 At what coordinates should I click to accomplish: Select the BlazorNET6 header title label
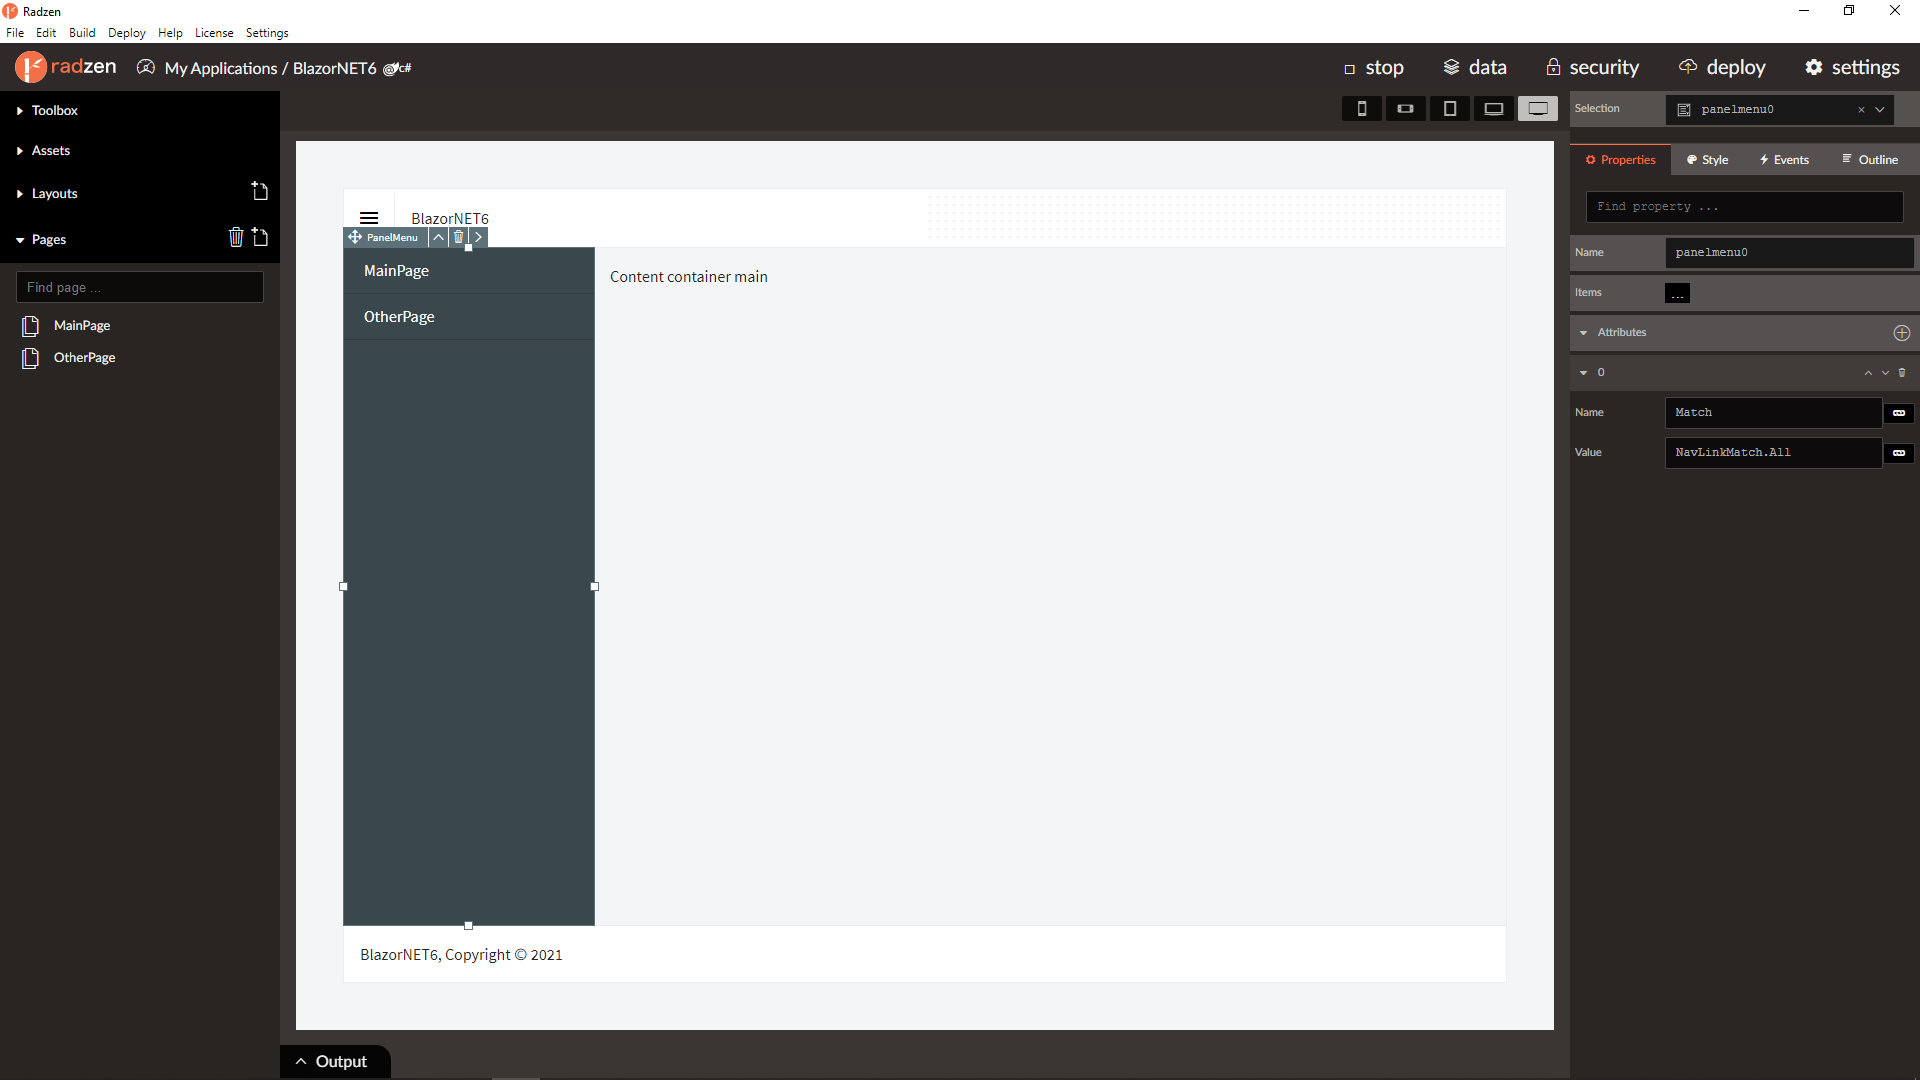point(450,218)
